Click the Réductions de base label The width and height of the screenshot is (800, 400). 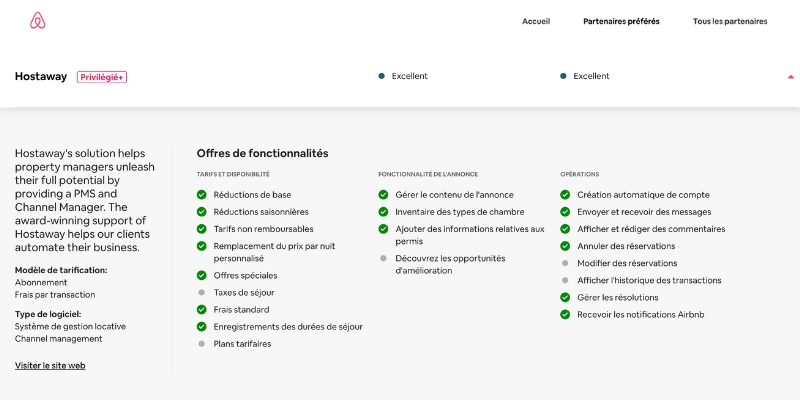click(253, 195)
